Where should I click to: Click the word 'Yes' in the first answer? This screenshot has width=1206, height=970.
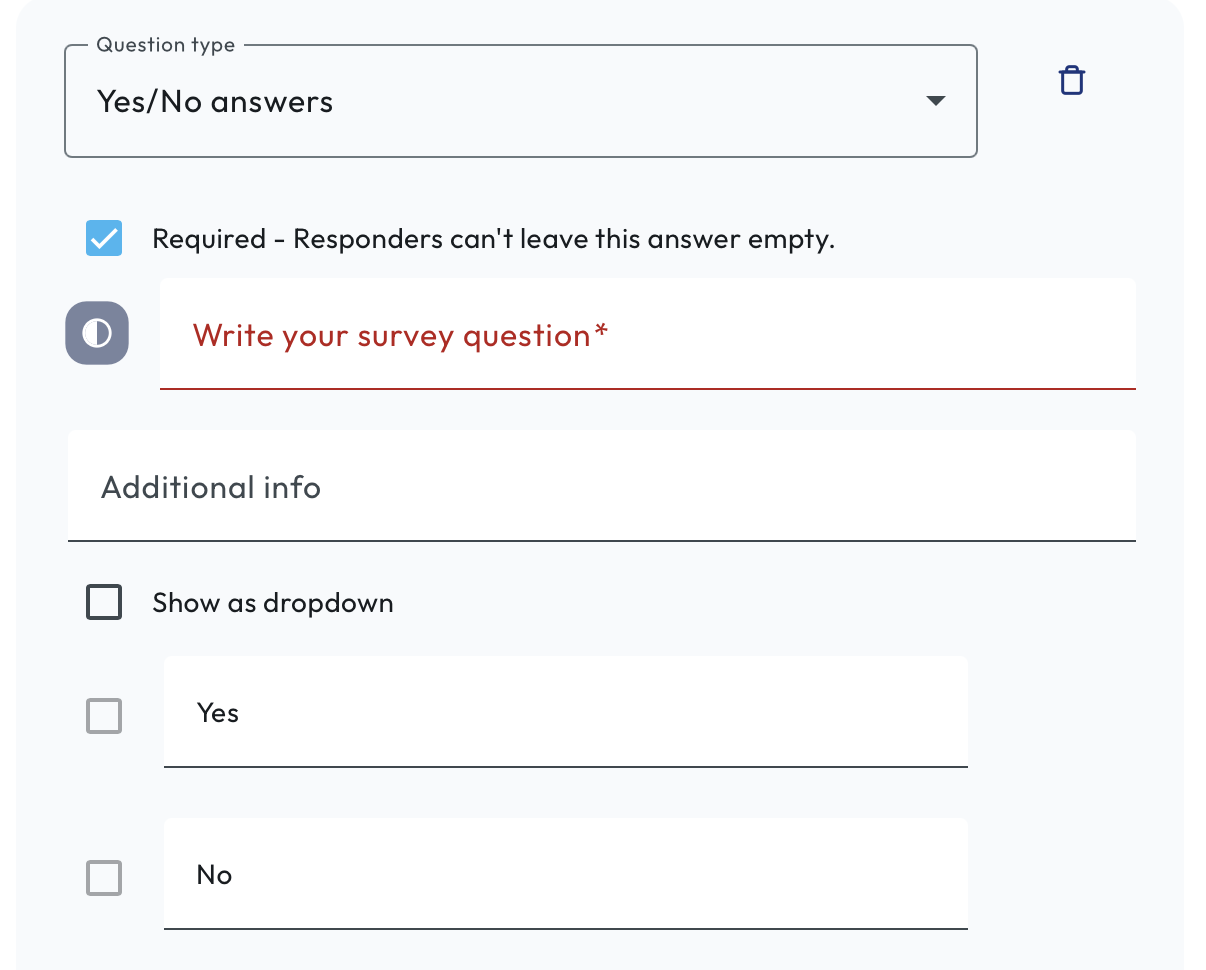[x=218, y=713]
